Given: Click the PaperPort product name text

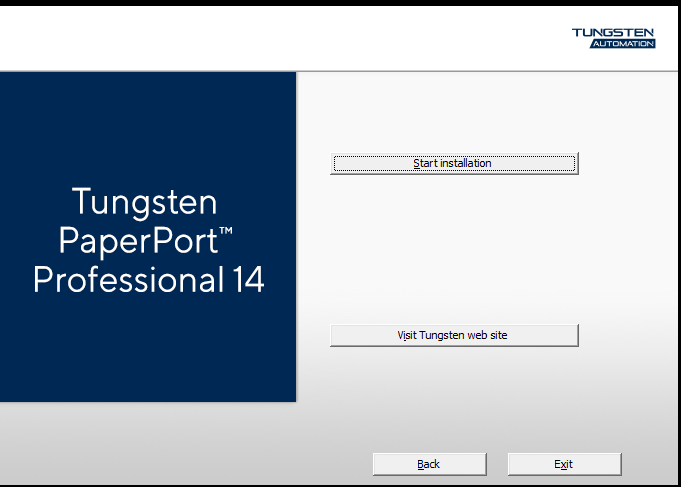Looking at the screenshot, I should click(138, 241).
